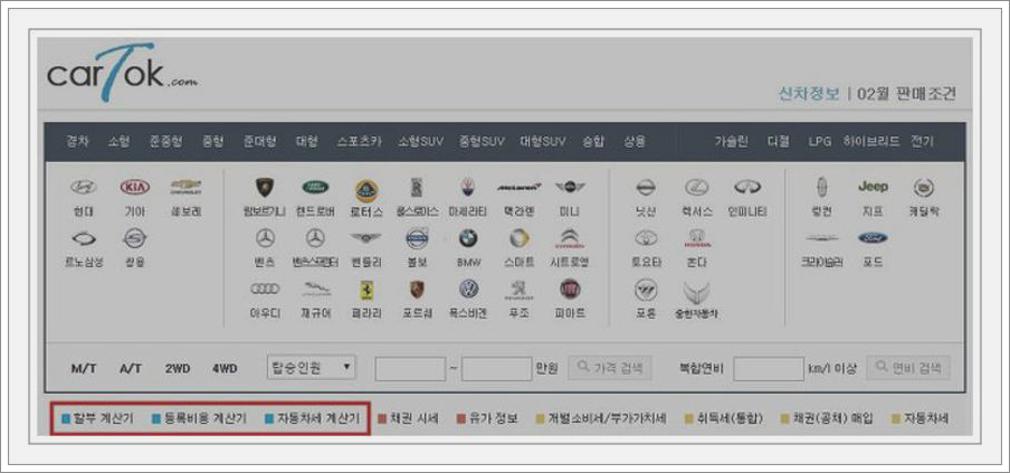This screenshot has height=473, width=1010.
Task: Select the SsangYong (쌍용) brand logo
Action: (x=135, y=239)
